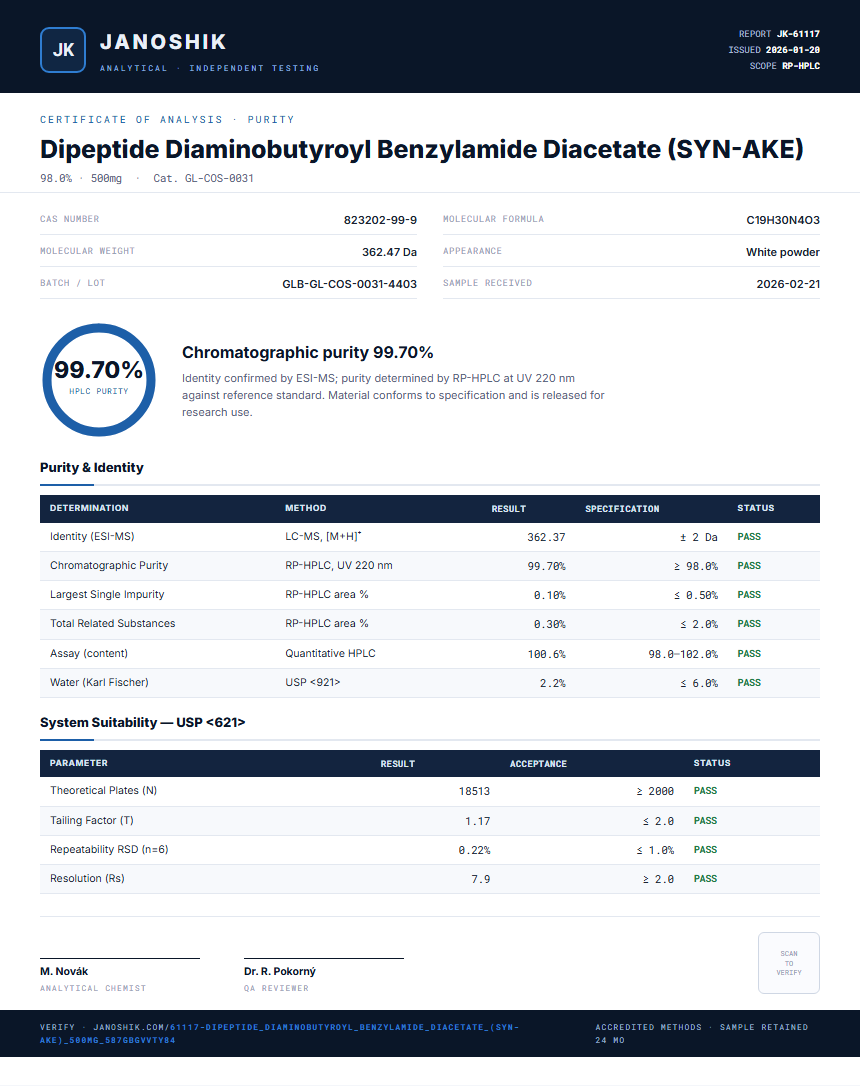Click Largest Single Impurity row label
Screen dimensions: 860x1086
pos(107,594)
